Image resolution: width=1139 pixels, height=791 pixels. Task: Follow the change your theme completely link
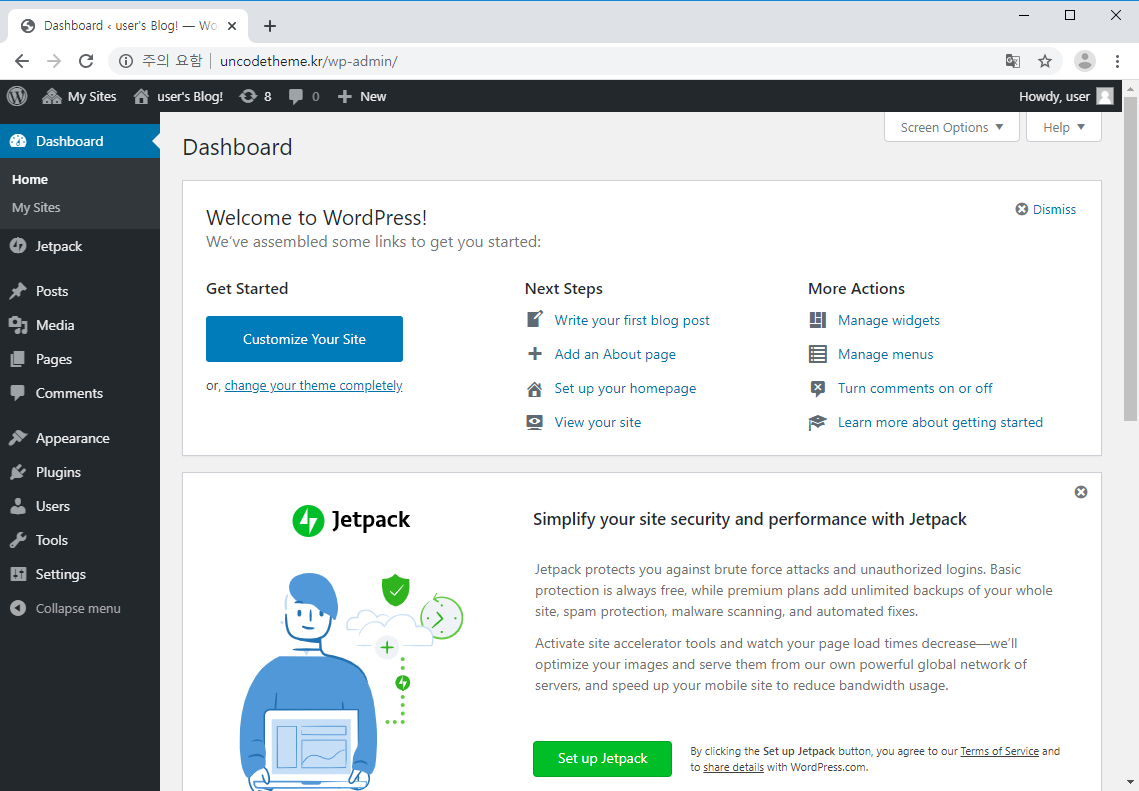point(313,386)
